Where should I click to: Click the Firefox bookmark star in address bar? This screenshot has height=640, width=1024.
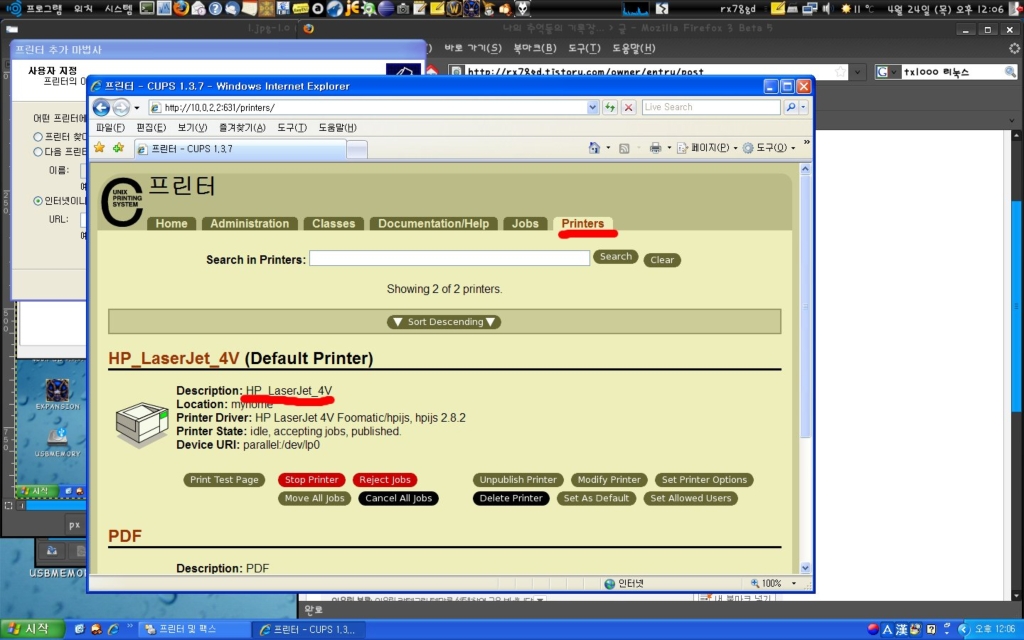(x=840, y=72)
